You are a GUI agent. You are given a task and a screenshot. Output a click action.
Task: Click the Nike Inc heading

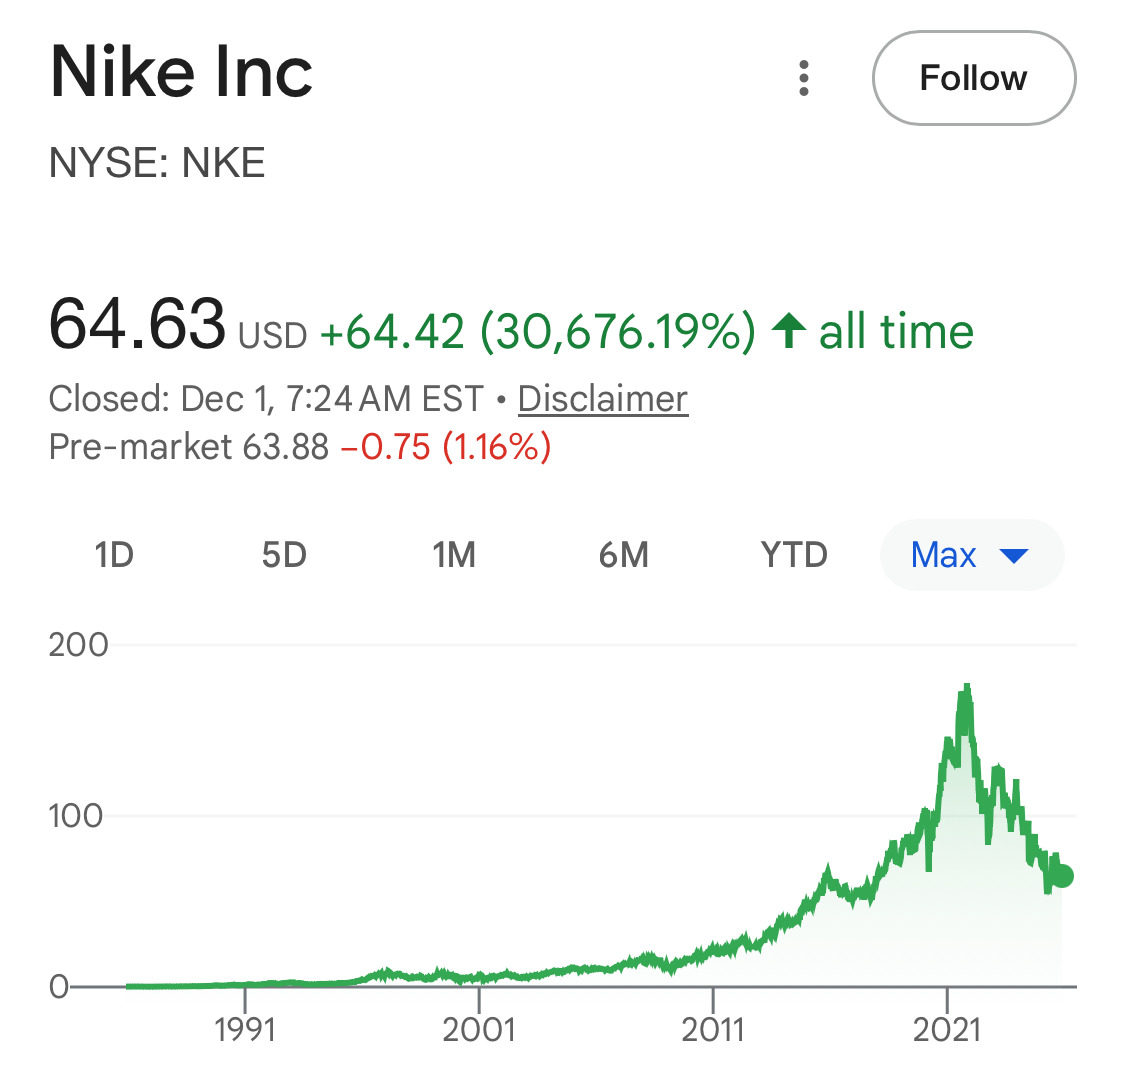pyautogui.click(x=181, y=72)
